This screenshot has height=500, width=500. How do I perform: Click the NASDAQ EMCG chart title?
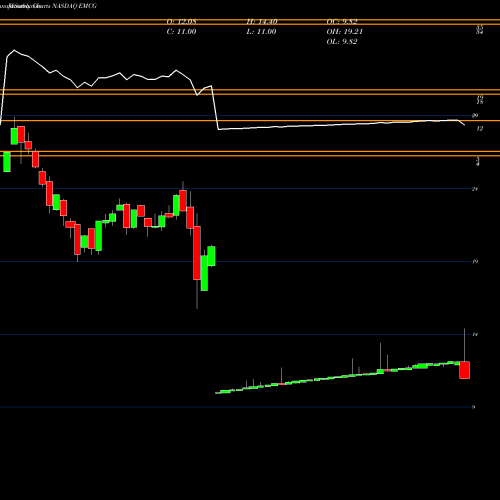[x=74, y=6]
